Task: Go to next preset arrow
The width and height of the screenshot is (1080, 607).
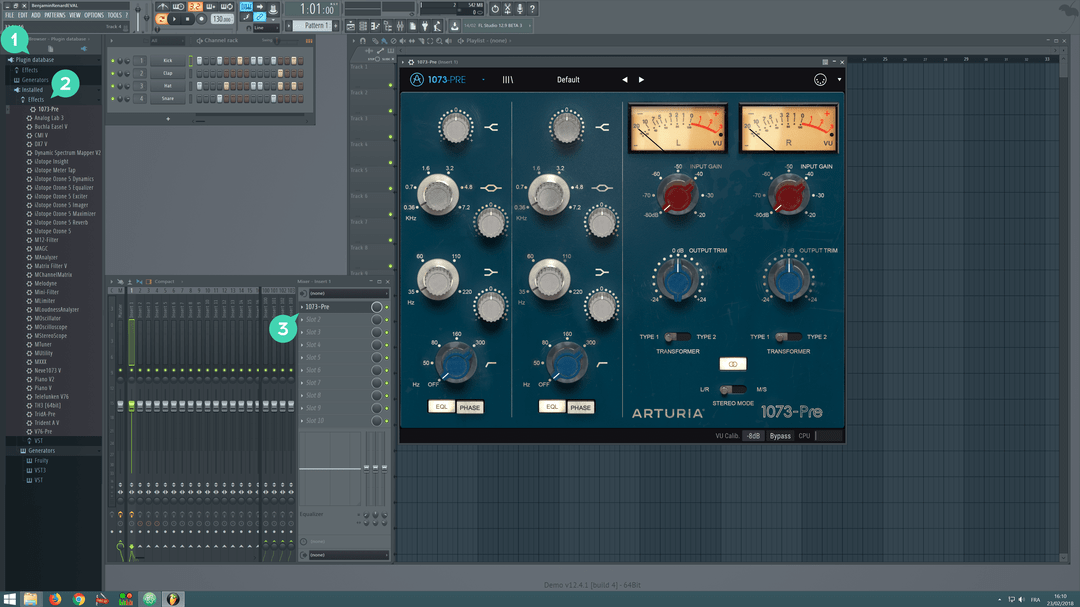Action: coord(641,80)
